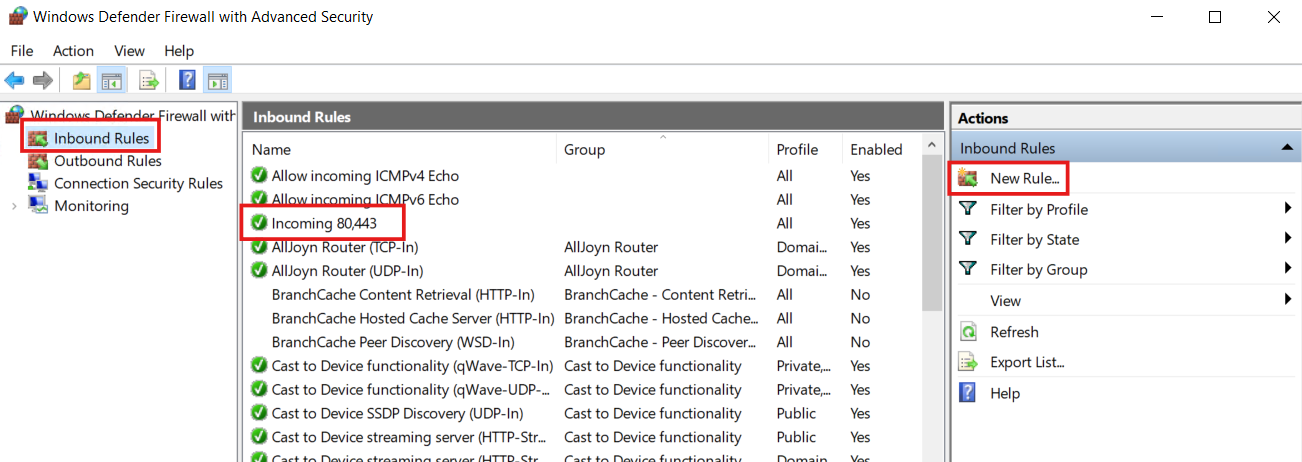The width and height of the screenshot is (1302, 462).
Task: Select Outbound Rules in the tree
Action: (x=108, y=161)
